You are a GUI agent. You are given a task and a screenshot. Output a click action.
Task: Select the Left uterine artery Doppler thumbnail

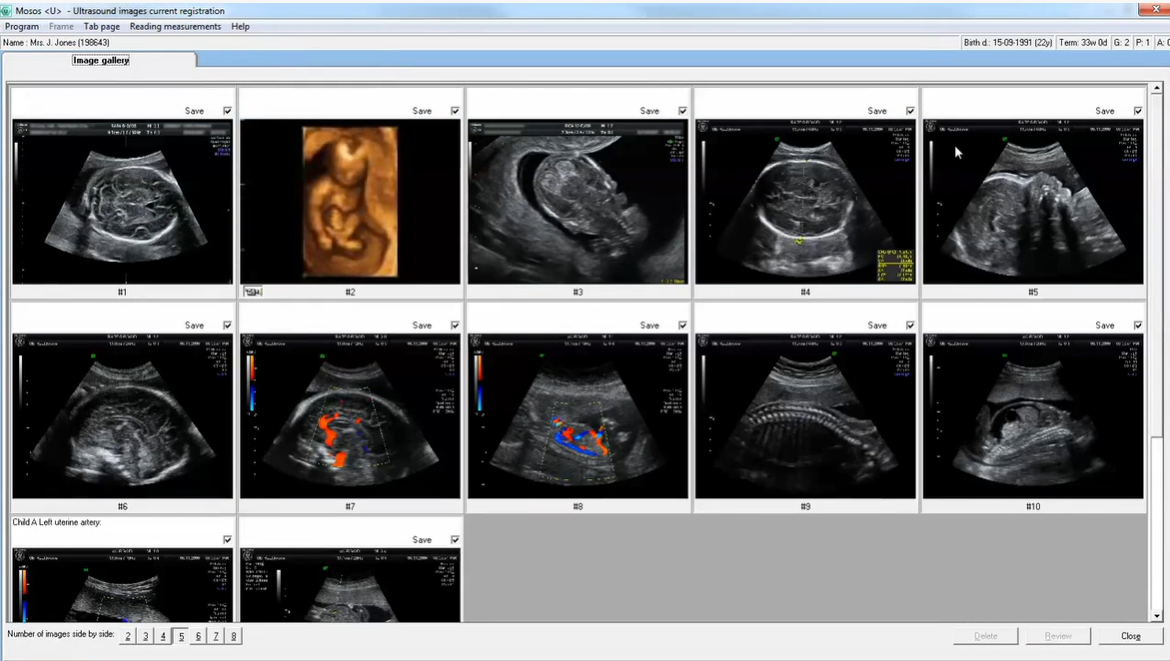click(x=122, y=585)
